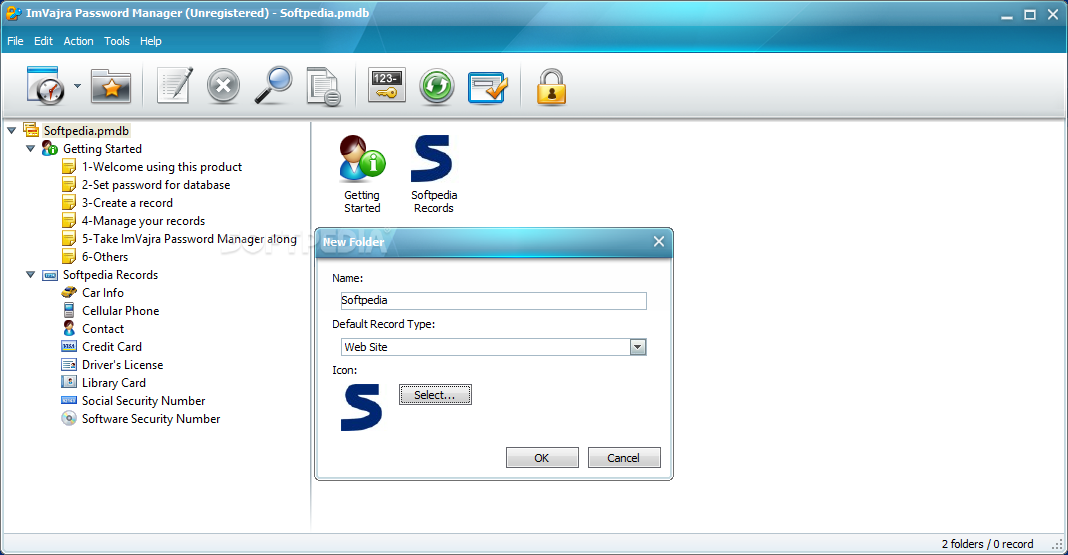The height and width of the screenshot is (555, 1068).
Task: Click the new record speedometer toolbar icon
Action: (x=46, y=86)
